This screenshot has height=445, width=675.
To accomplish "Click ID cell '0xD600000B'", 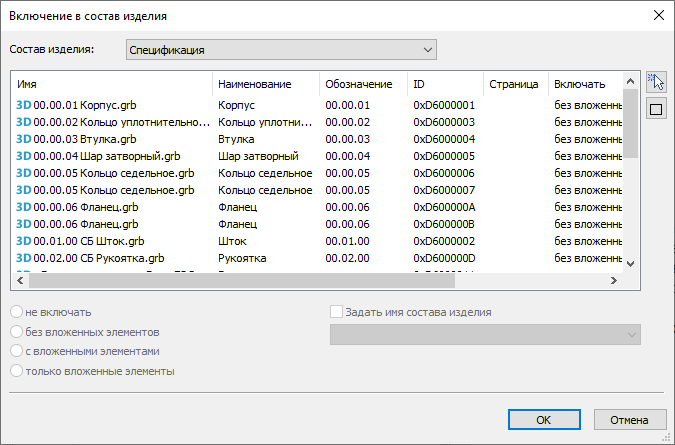I will 444,224.
